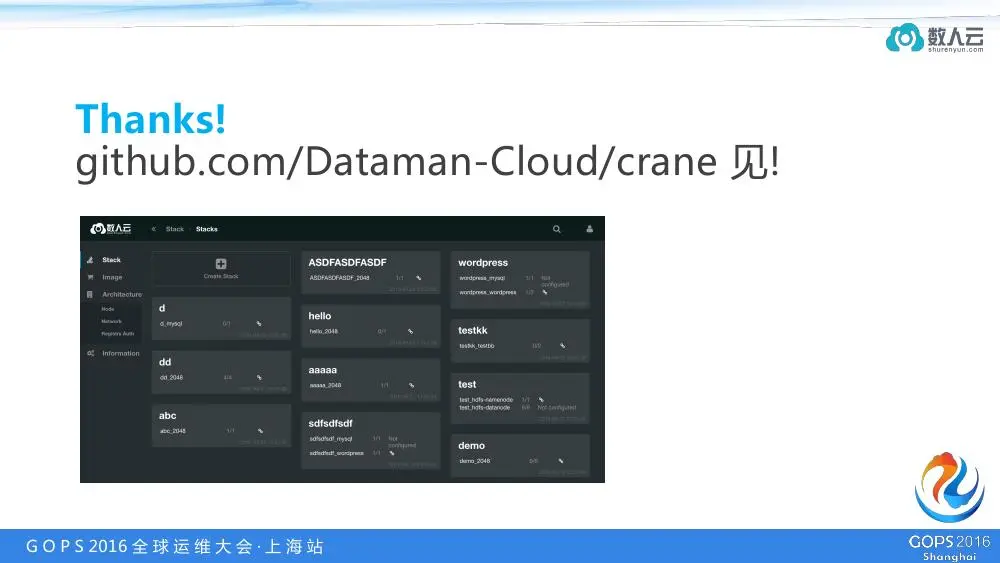Select the wordpress_mysql service name
Viewport: 1000px width, 563px height.
click(482, 278)
